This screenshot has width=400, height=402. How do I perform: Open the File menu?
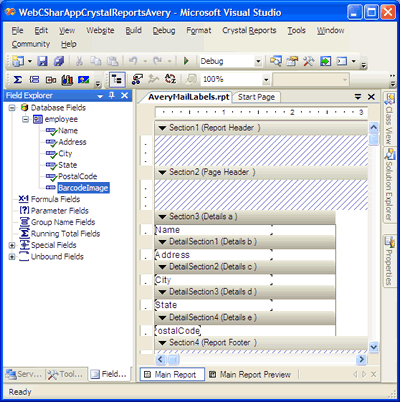[x=17, y=30]
